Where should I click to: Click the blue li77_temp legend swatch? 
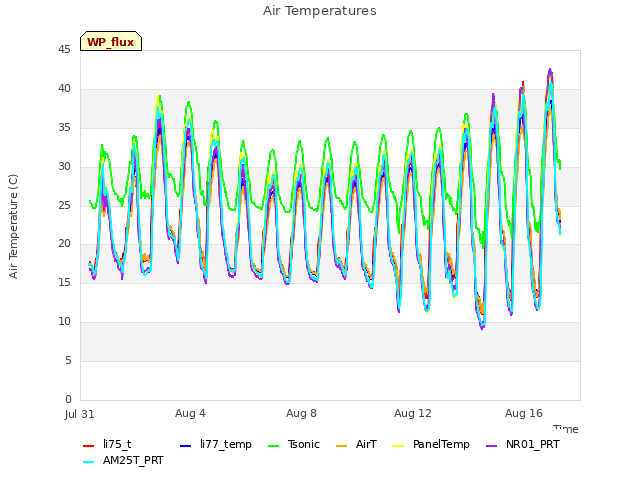pos(186,445)
